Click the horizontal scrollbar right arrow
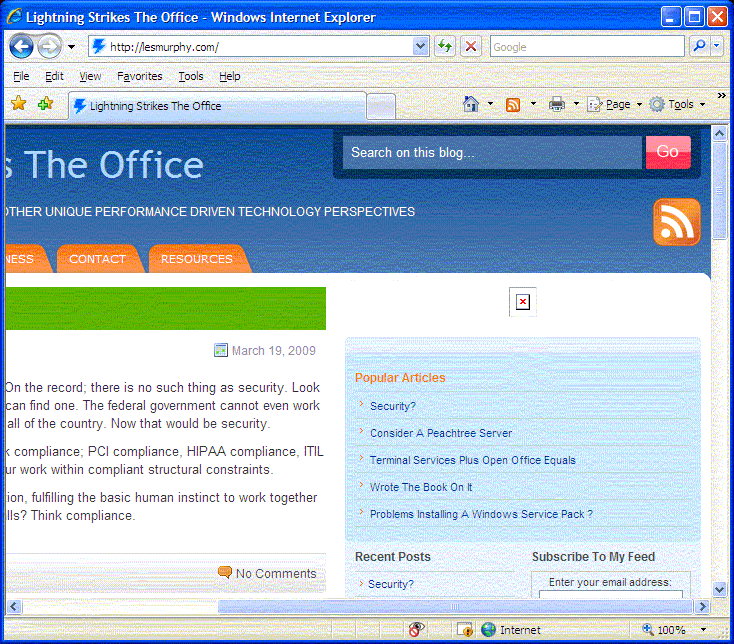Image resolution: width=734 pixels, height=644 pixels. click(x=702, y=607)
